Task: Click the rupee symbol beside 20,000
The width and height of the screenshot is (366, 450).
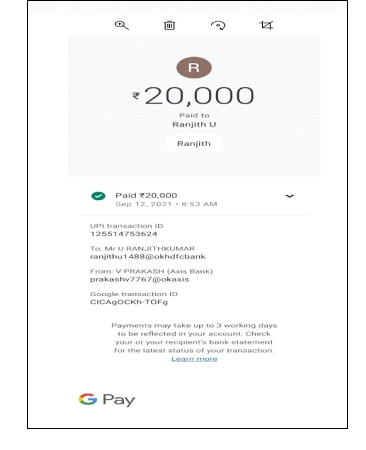Action: (x=136, y=96)
